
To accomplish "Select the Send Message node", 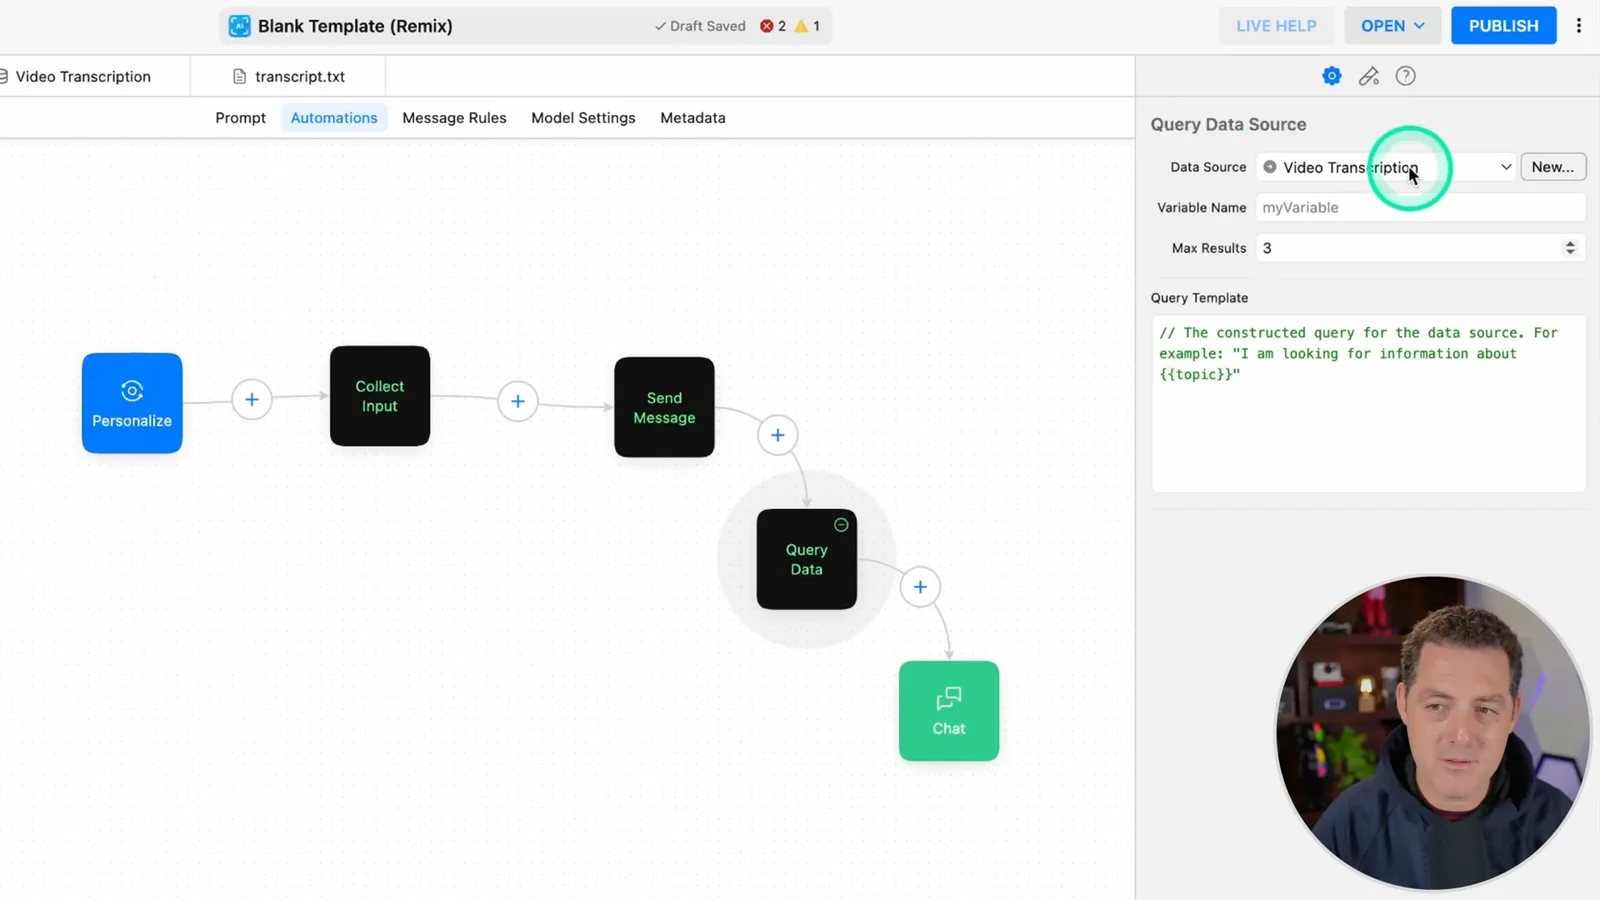I will click(664, 407).
